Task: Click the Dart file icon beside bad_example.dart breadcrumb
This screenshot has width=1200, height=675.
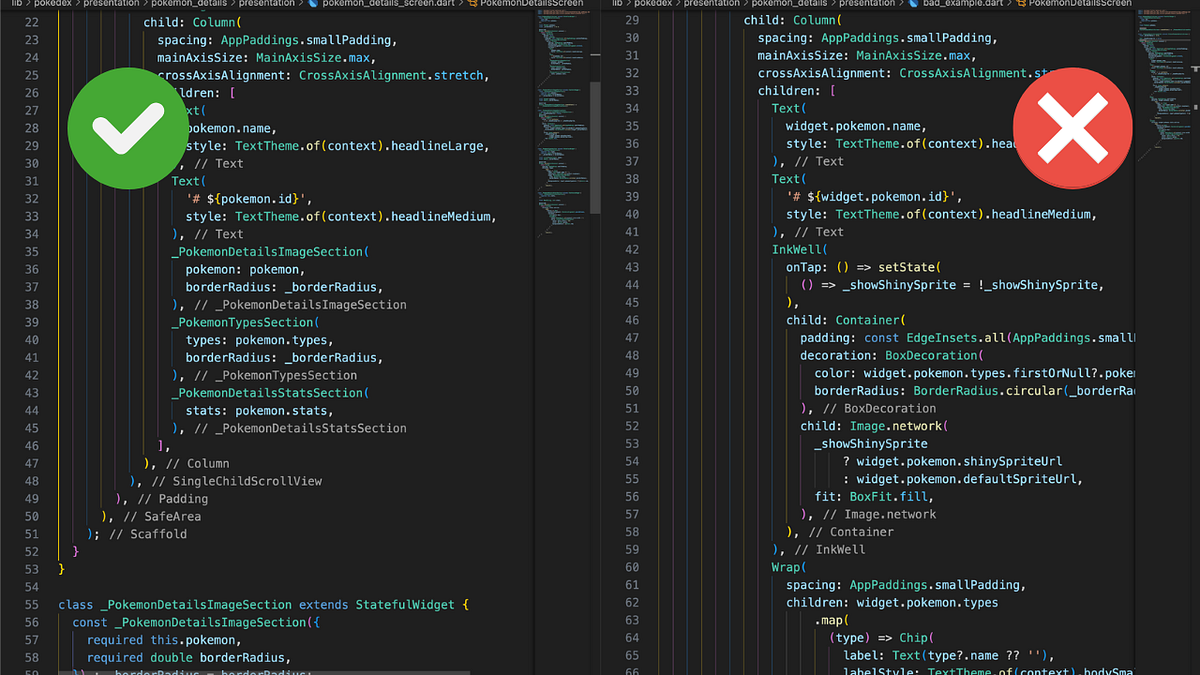Action: 913,4
